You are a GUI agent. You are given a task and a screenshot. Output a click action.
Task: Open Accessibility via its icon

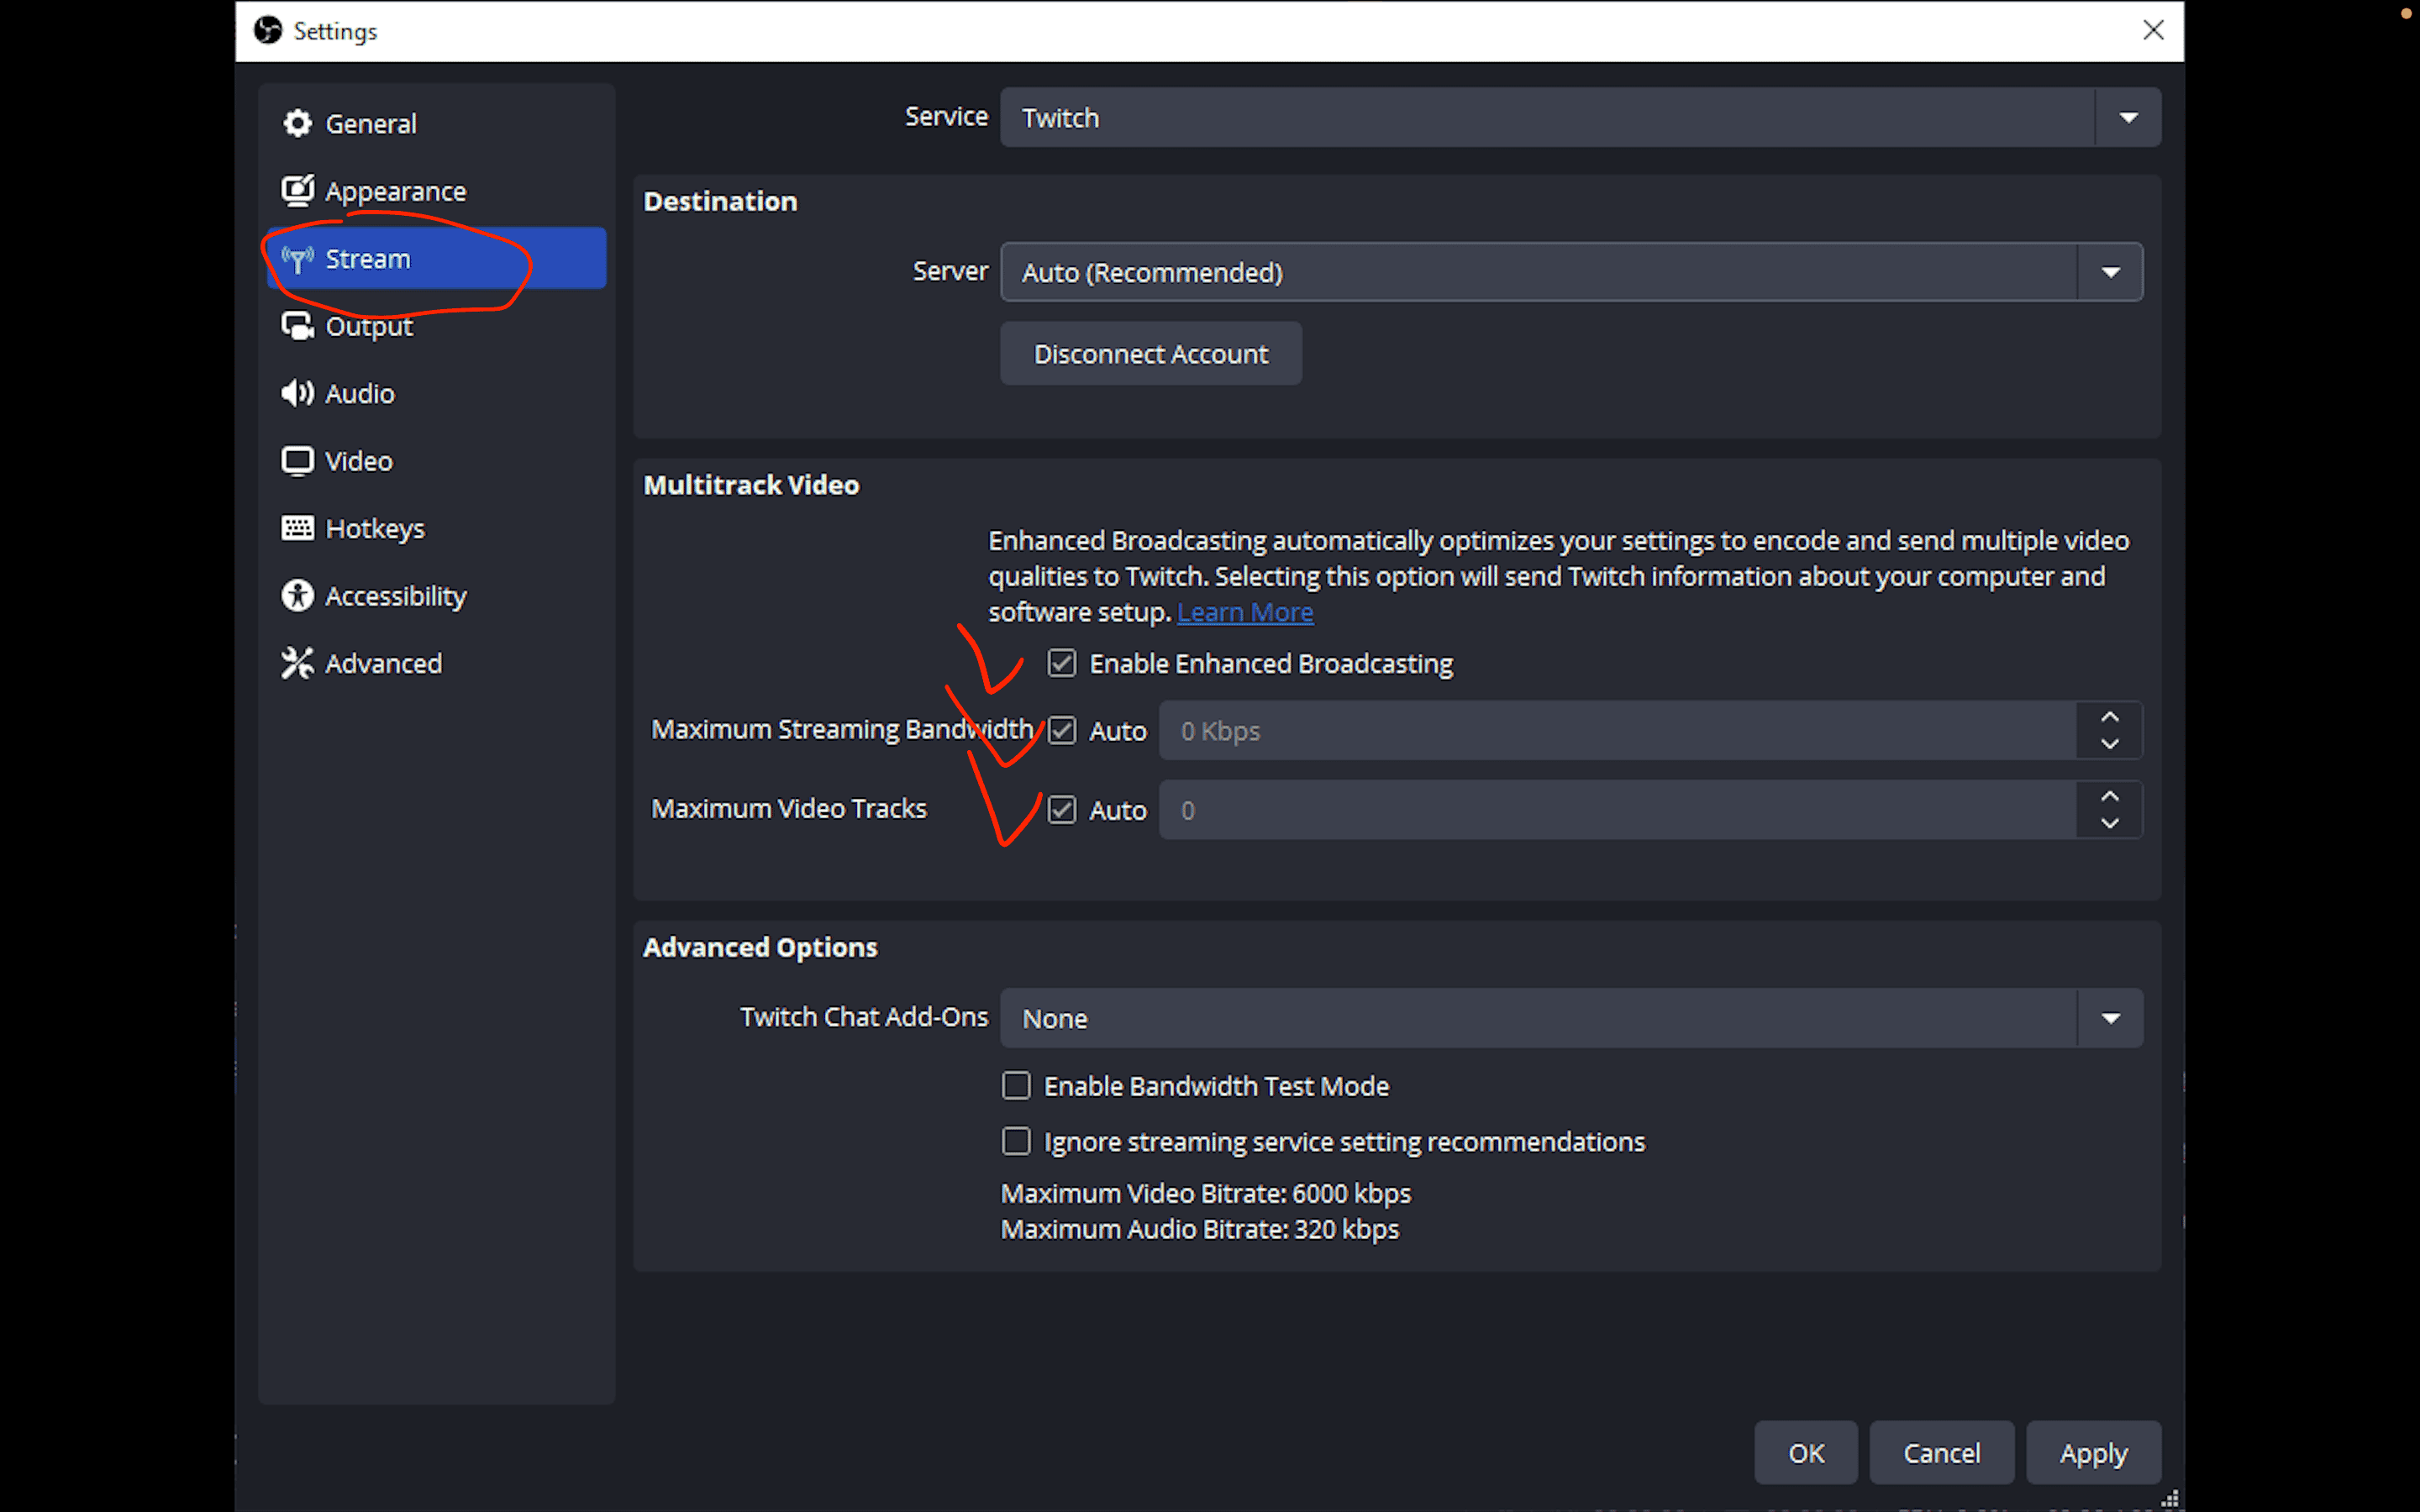[297, 596]
